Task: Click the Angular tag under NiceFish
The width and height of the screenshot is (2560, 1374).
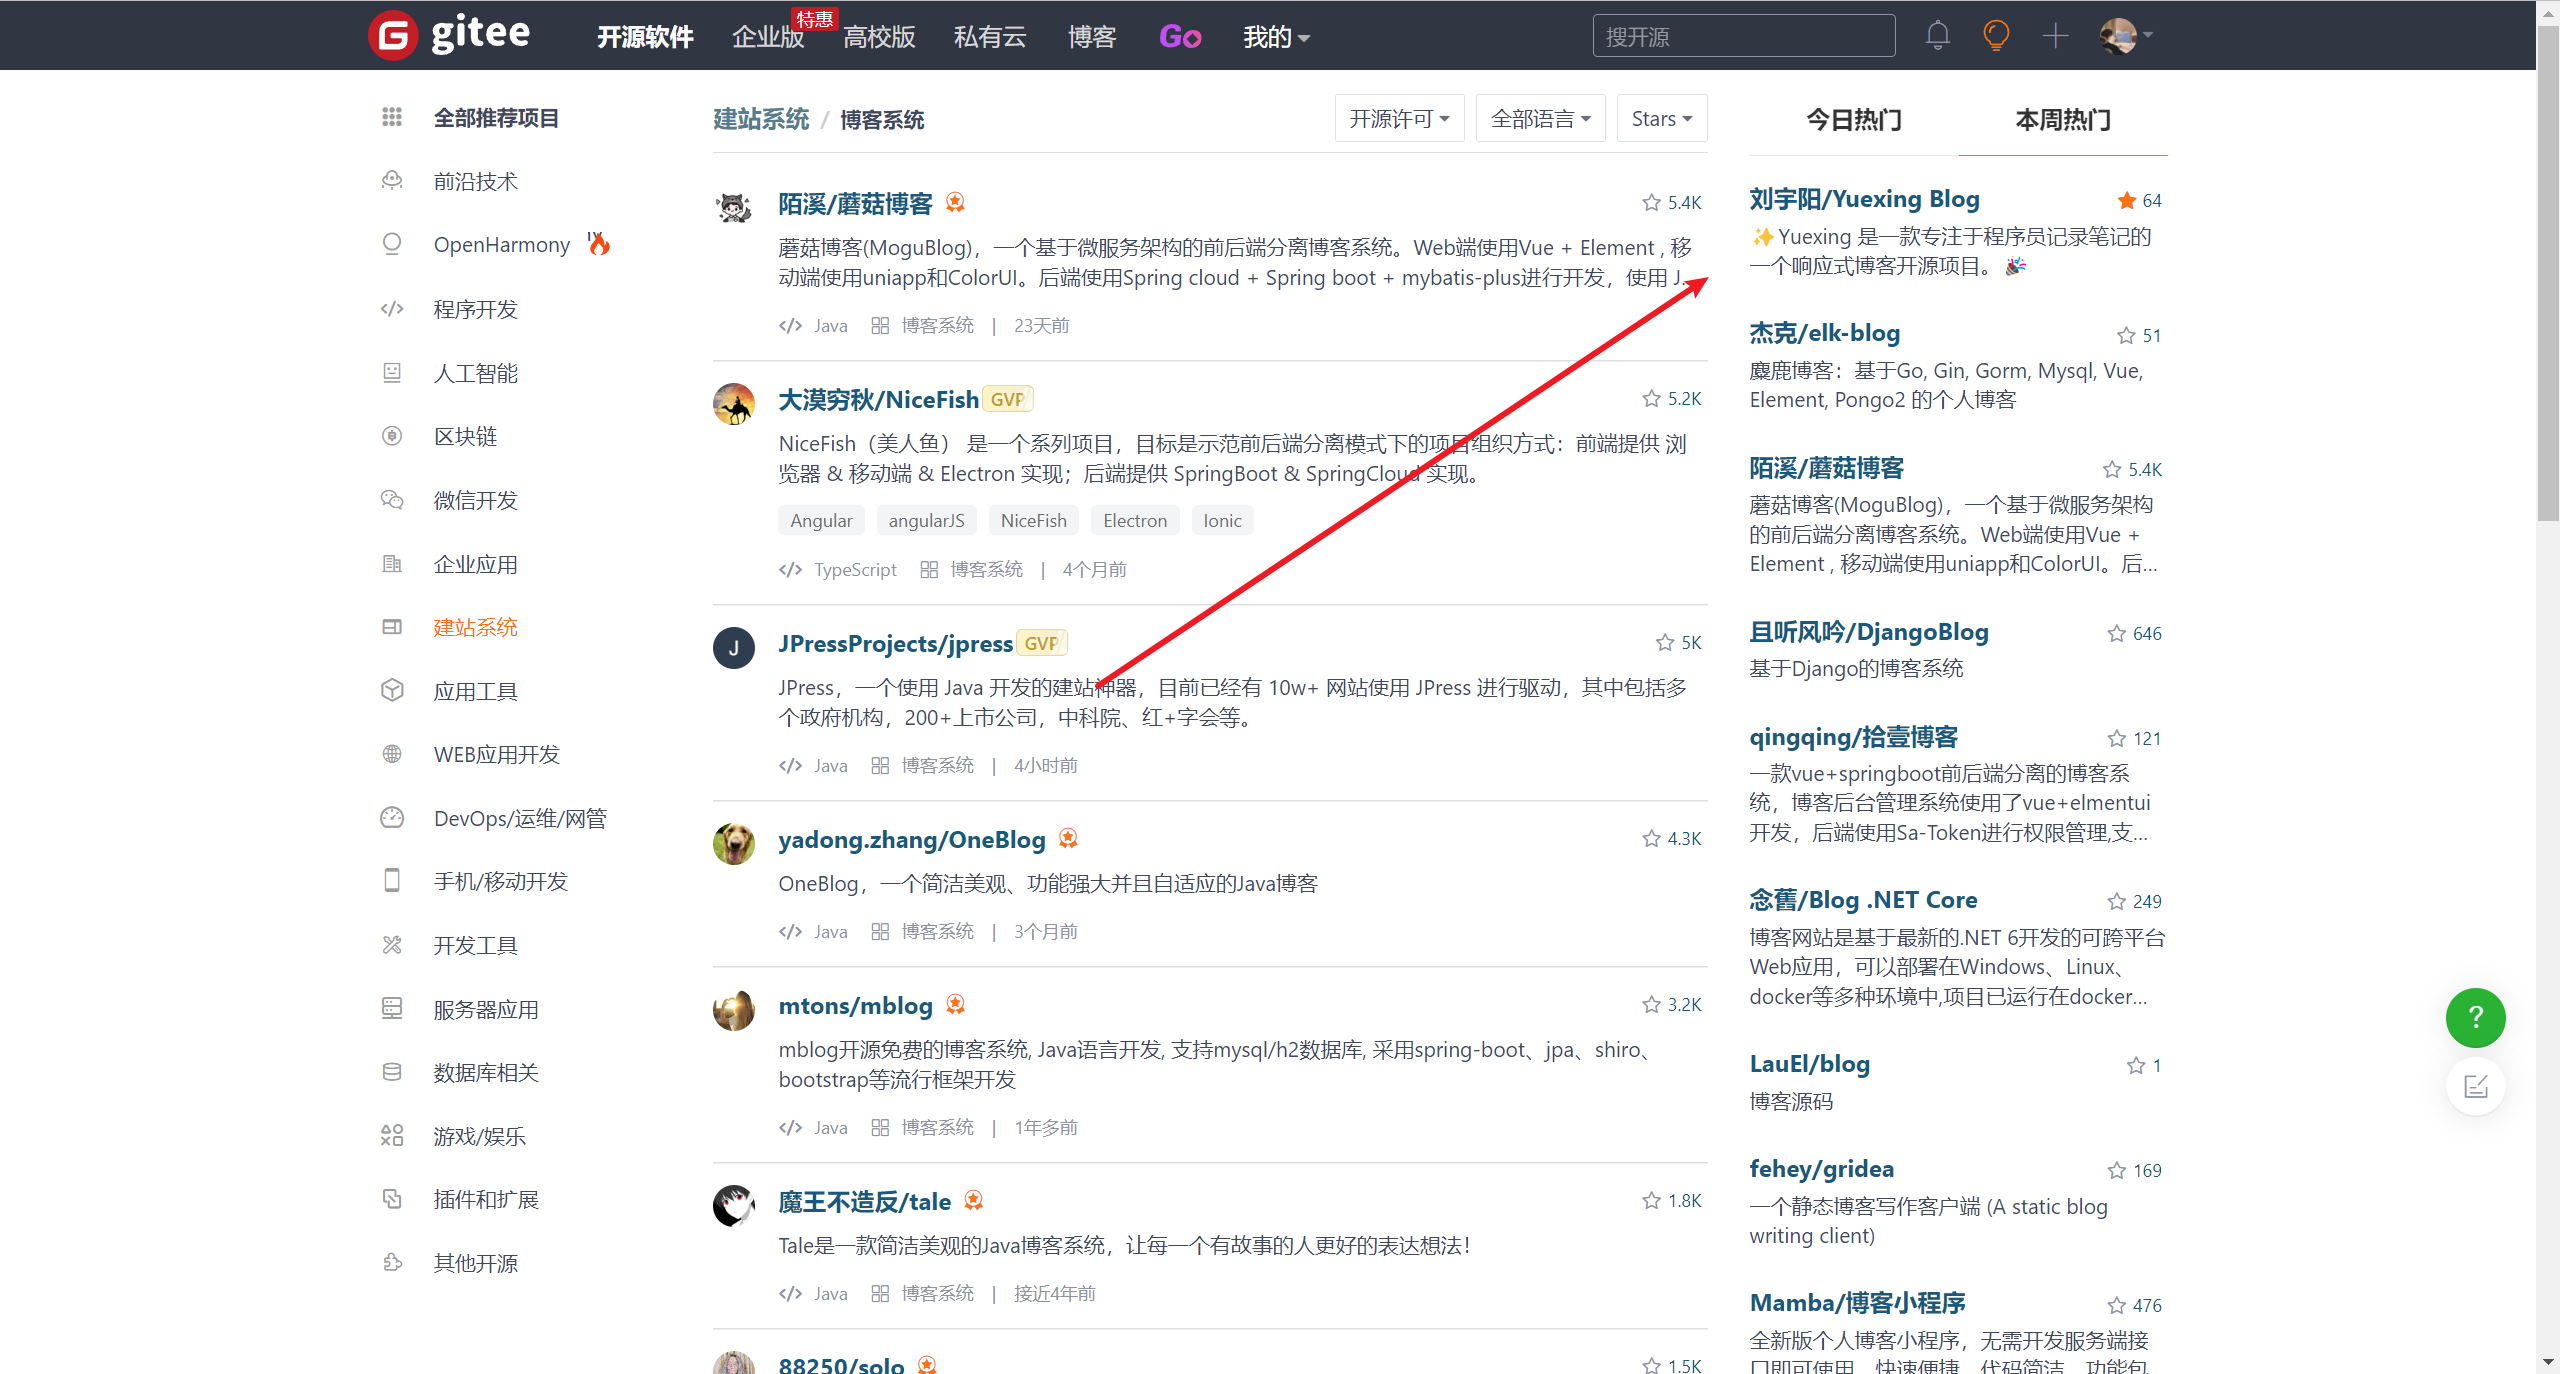Action: tap(821, 520)
